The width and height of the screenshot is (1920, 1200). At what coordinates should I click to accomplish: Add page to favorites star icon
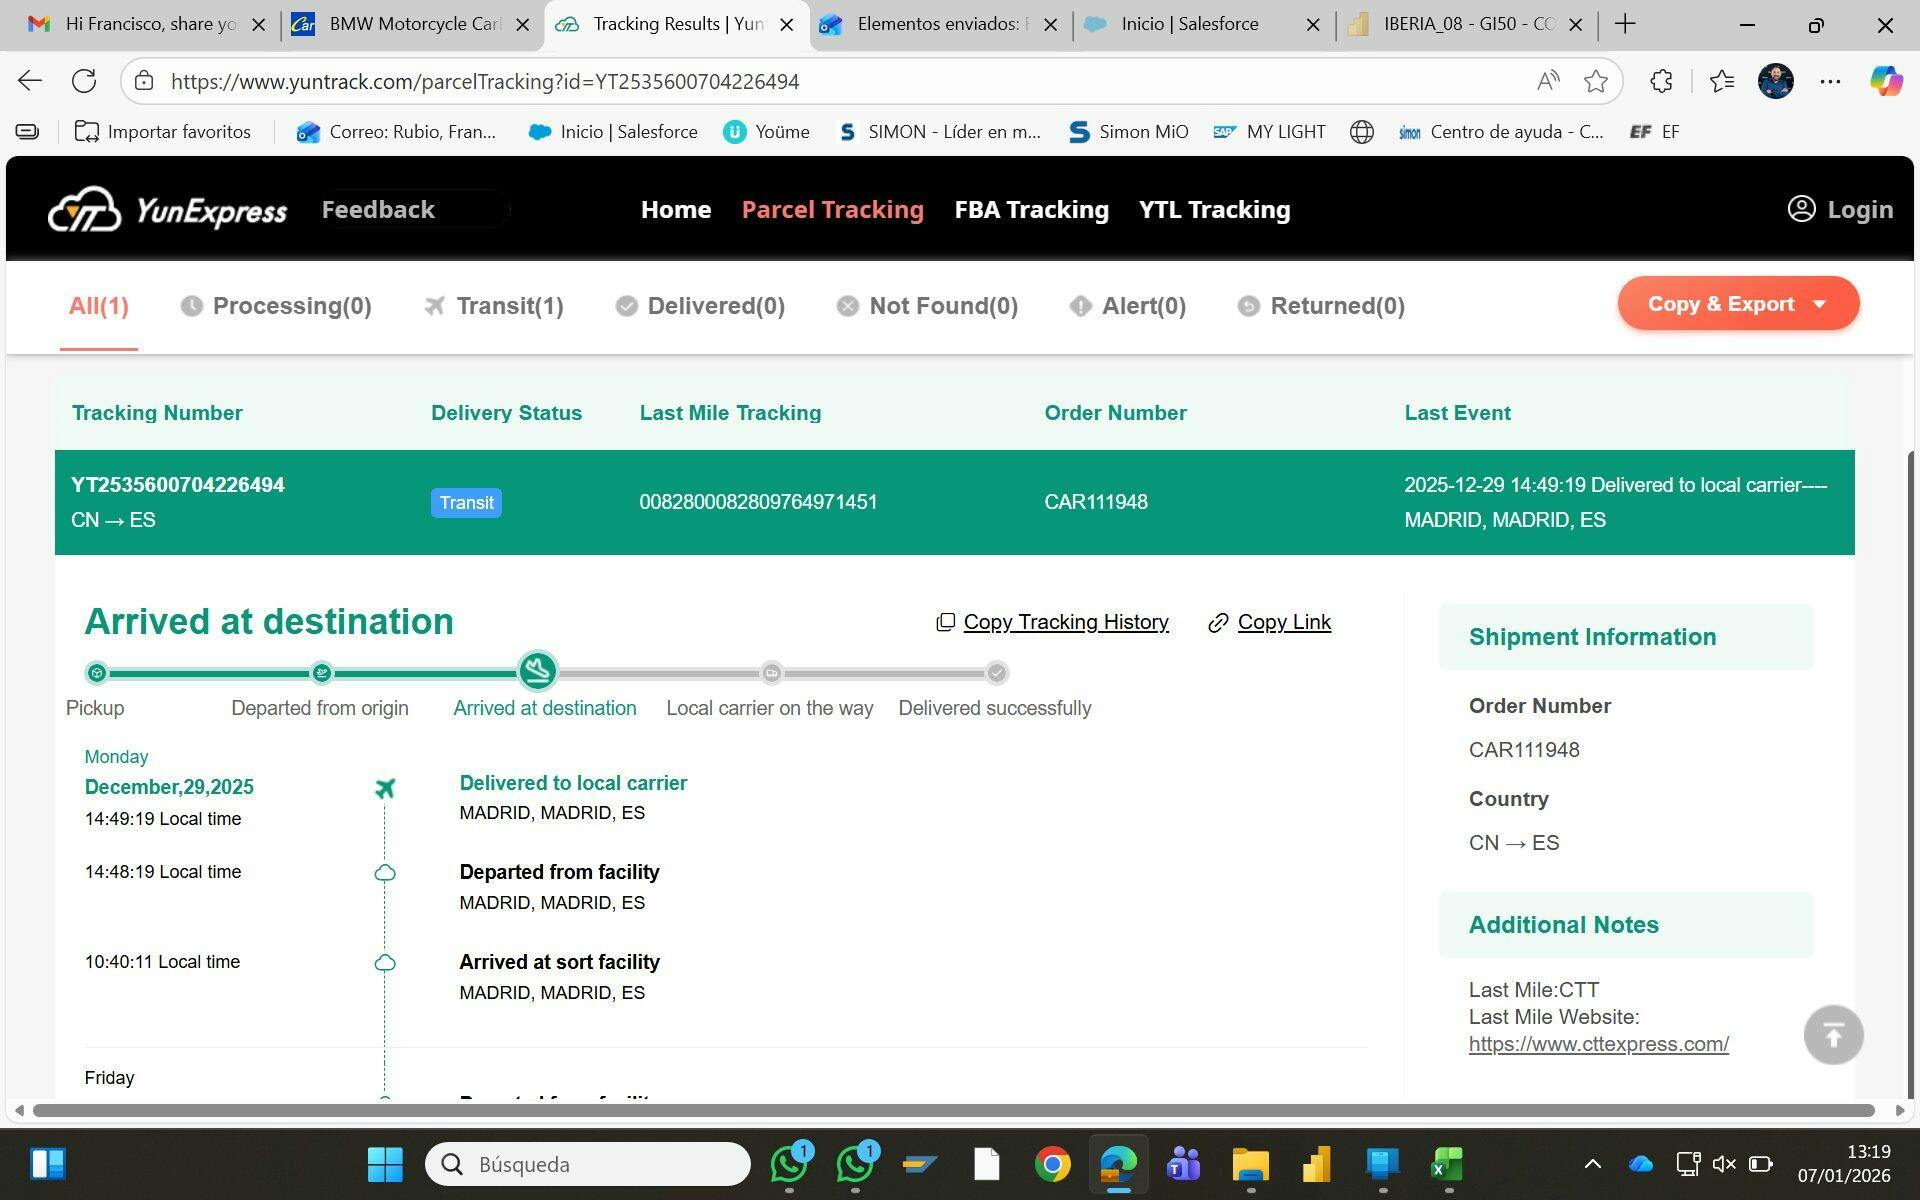[1596, 82]
